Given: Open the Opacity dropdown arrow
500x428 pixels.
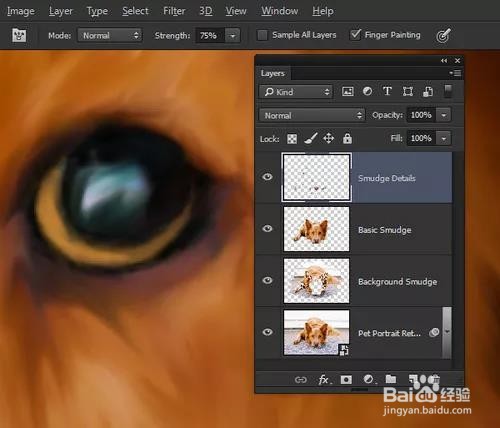Looking at the screenshot, I should [x=444, y=115].
